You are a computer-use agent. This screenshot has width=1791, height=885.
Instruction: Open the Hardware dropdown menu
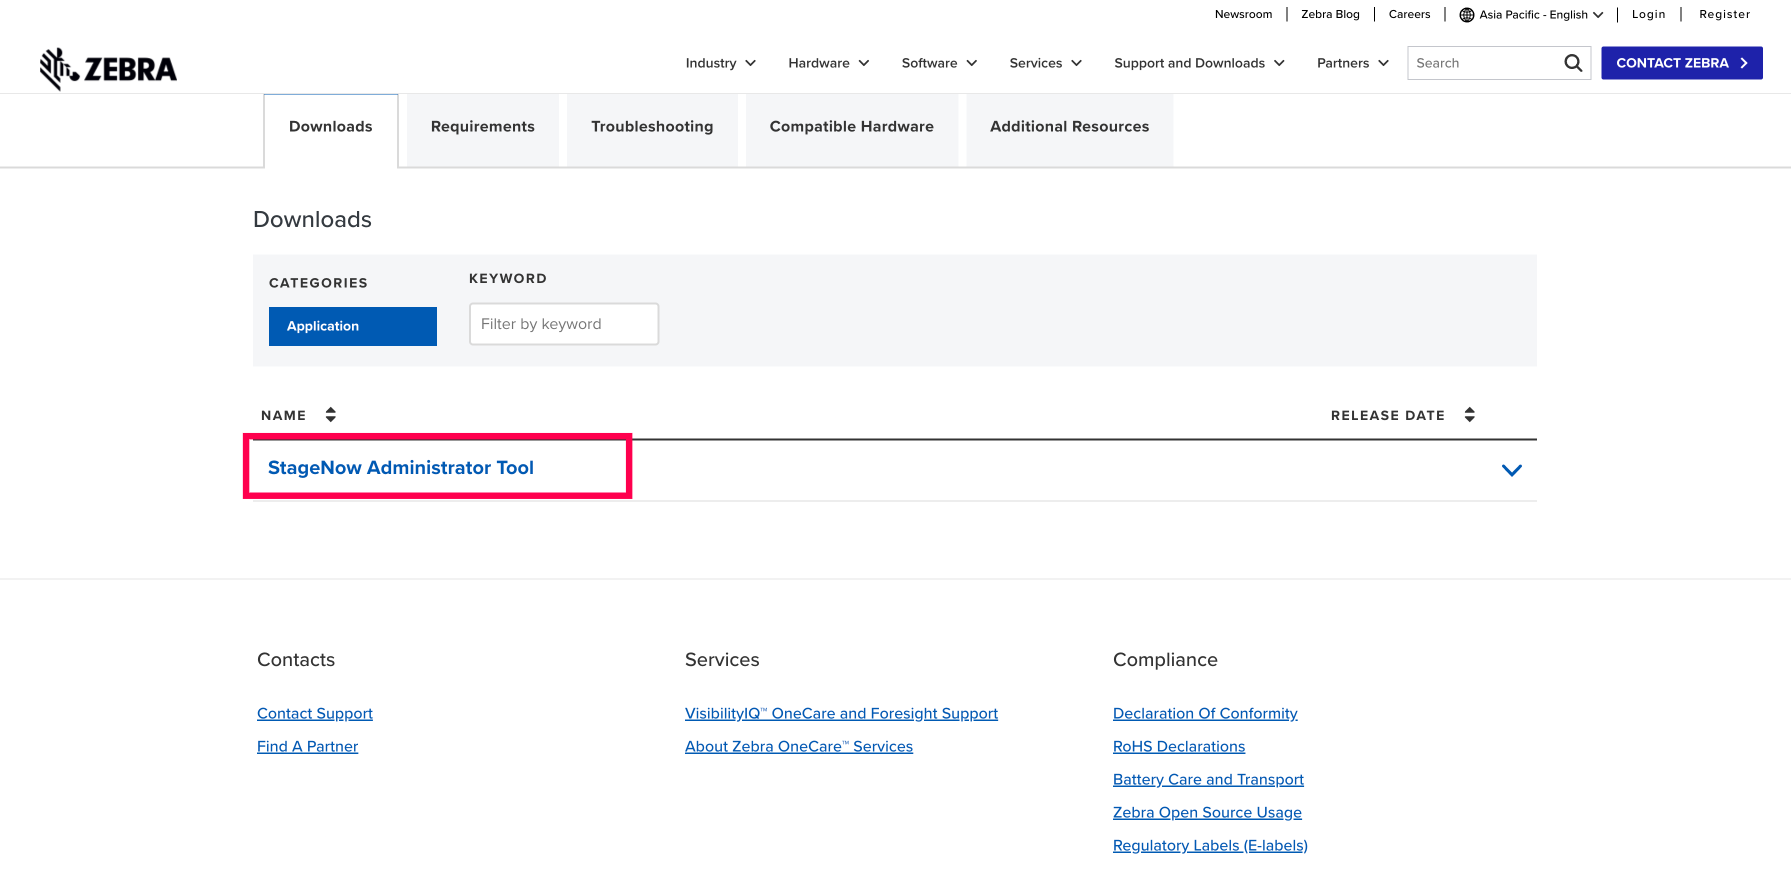828,63
